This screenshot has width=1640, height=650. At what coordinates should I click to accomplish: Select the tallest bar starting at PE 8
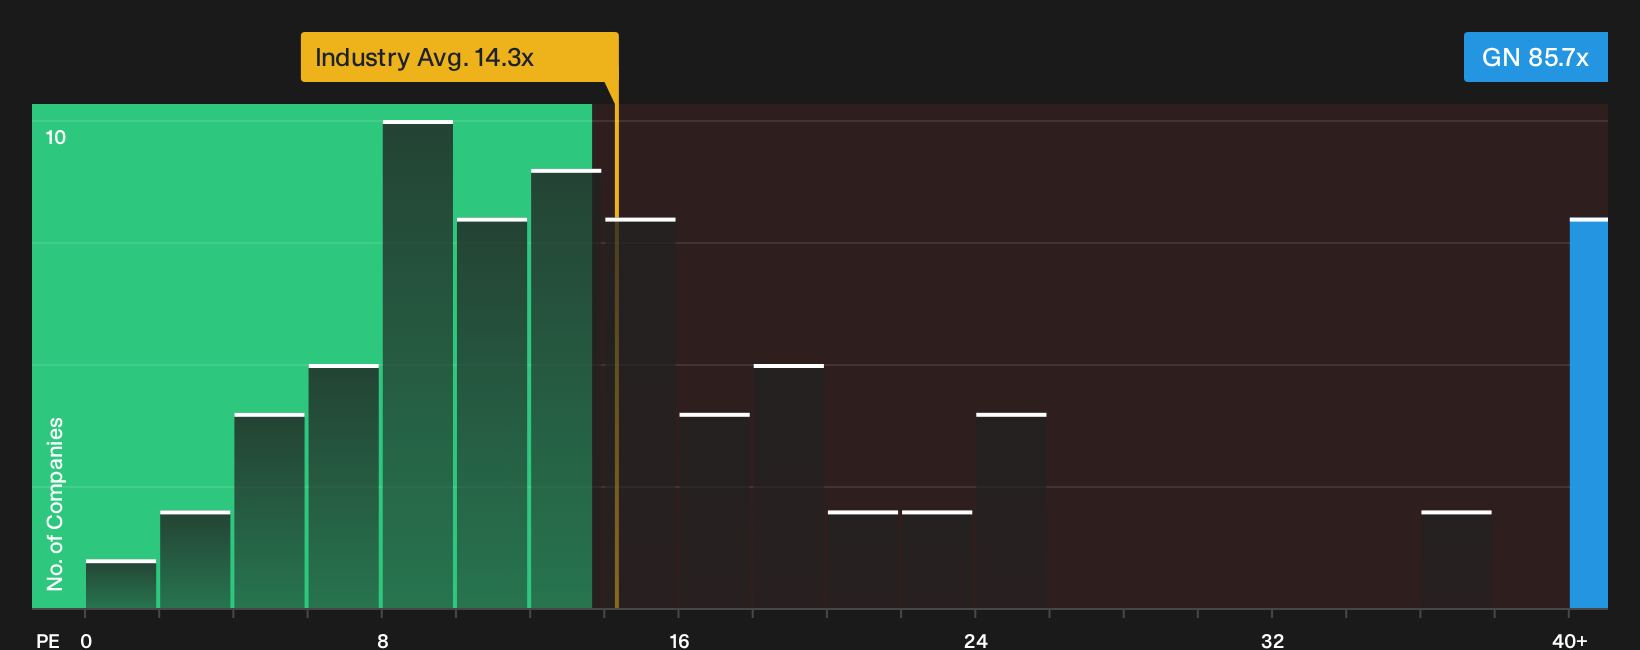(418, 364)
